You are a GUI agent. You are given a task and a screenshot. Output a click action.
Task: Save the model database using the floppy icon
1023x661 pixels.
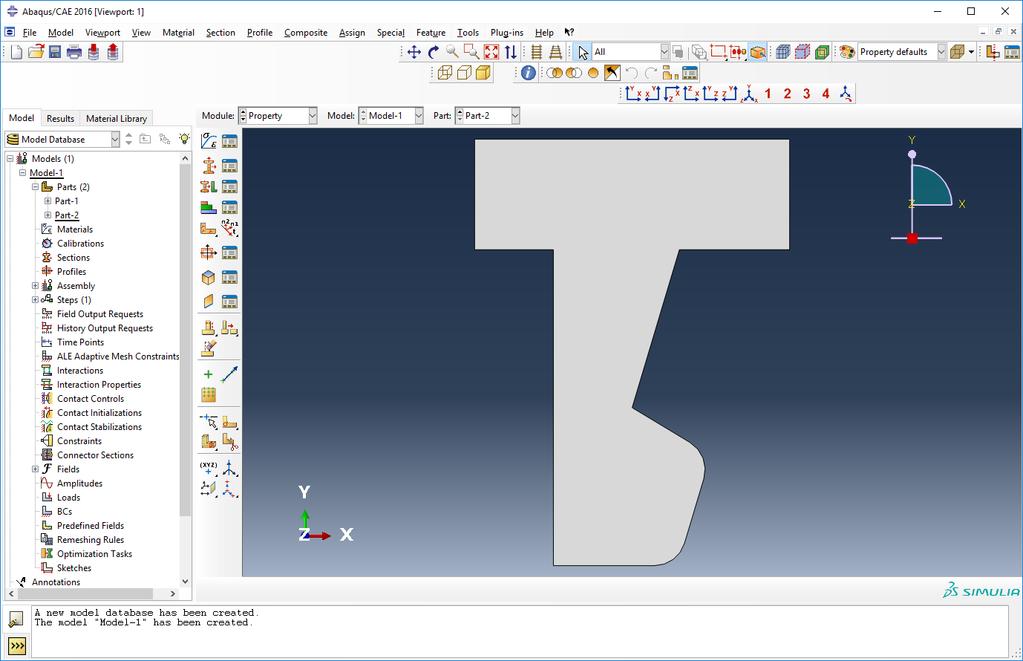click(55, 52)
